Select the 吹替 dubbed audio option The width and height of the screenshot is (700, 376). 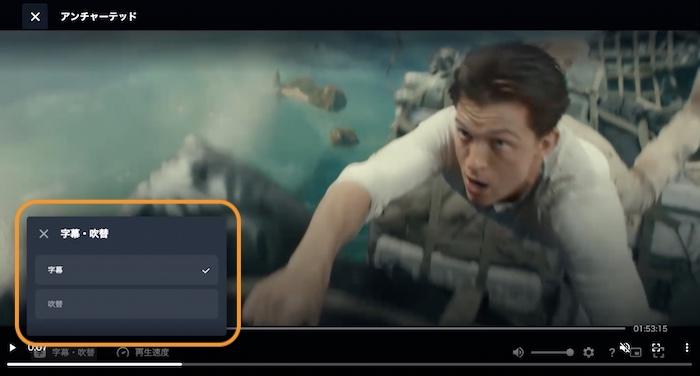pyautogui.click(x=126, y=304)
